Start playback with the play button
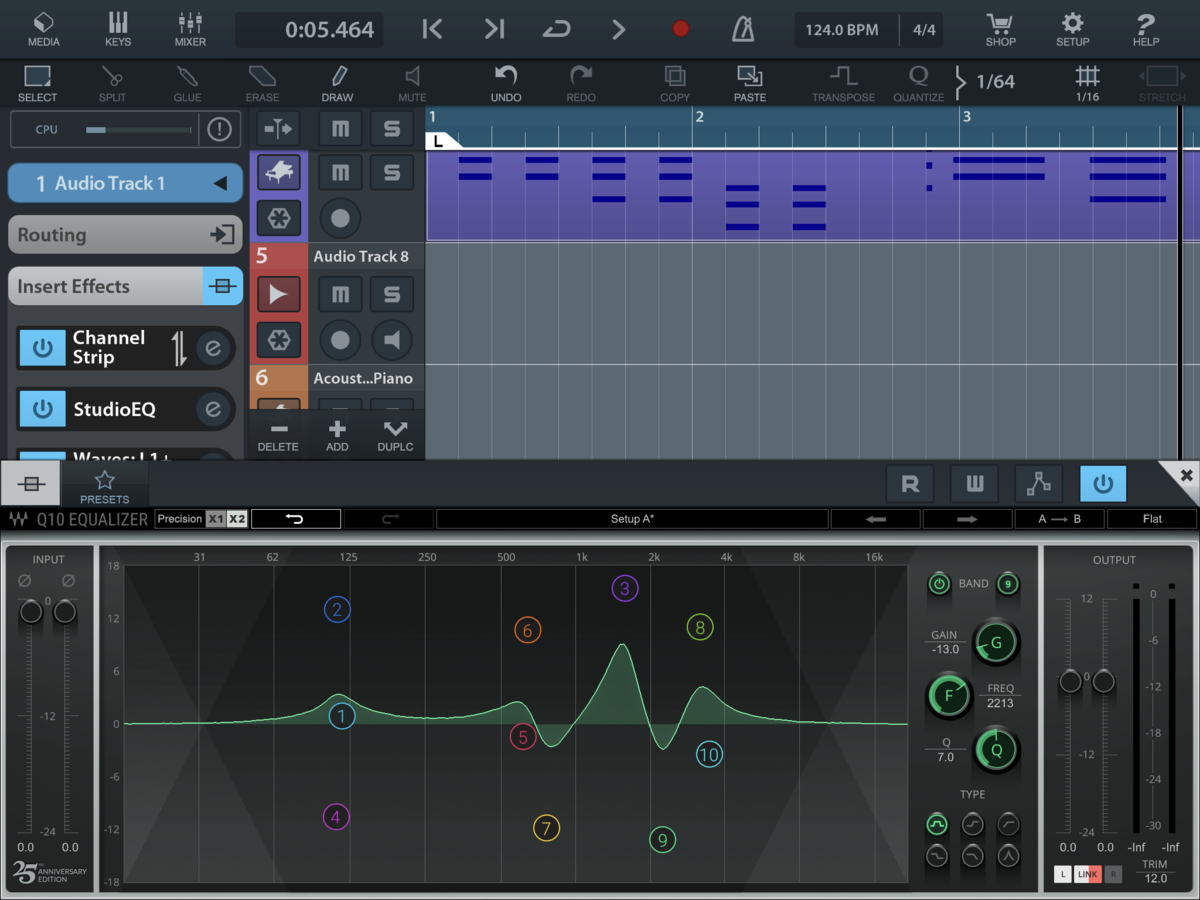This screenshot has height=900, width=1200. (618, 29)
